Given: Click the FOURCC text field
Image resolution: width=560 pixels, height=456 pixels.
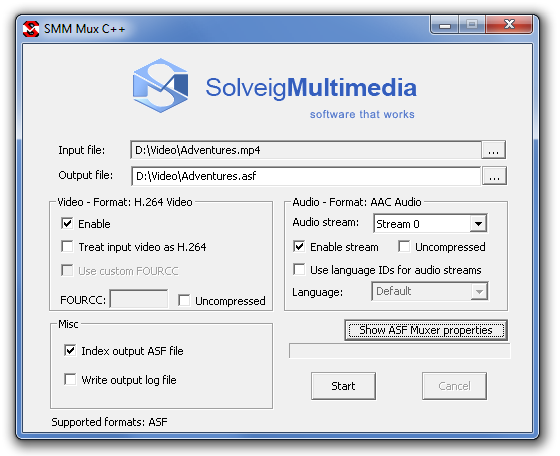Looking at the screenshot, I should pos(139,299).
